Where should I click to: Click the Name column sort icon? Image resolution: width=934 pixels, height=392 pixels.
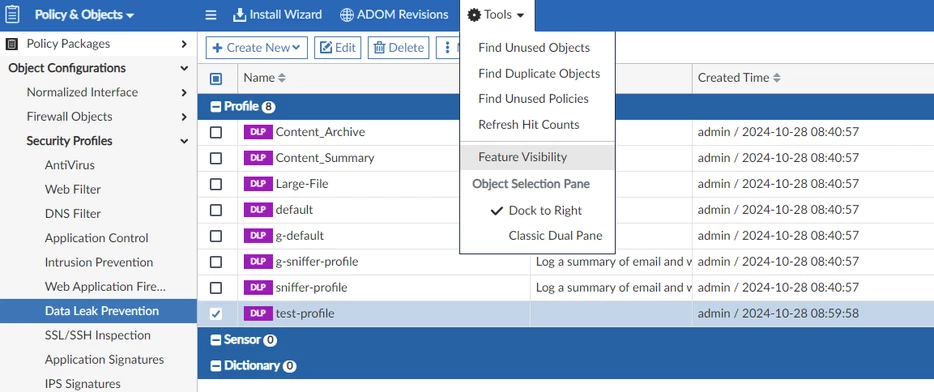coord(282,78)
